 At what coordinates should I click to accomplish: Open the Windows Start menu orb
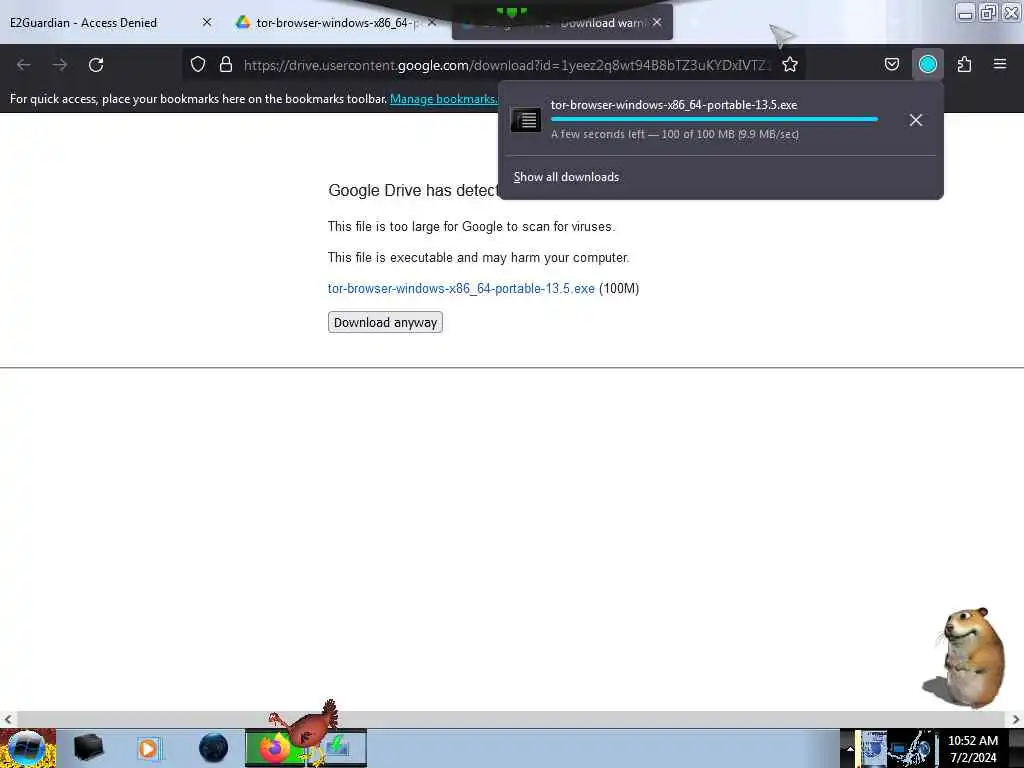(26, 748)
